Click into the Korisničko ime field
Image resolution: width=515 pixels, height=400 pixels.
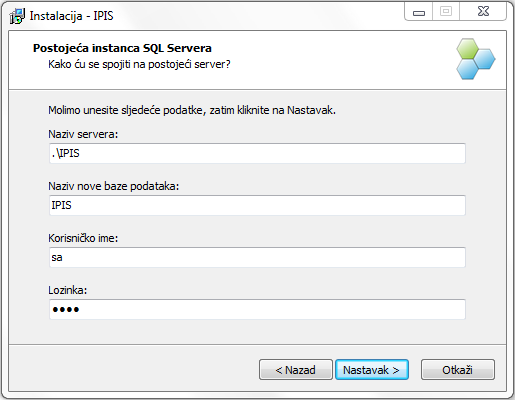[x=257, y=257]
